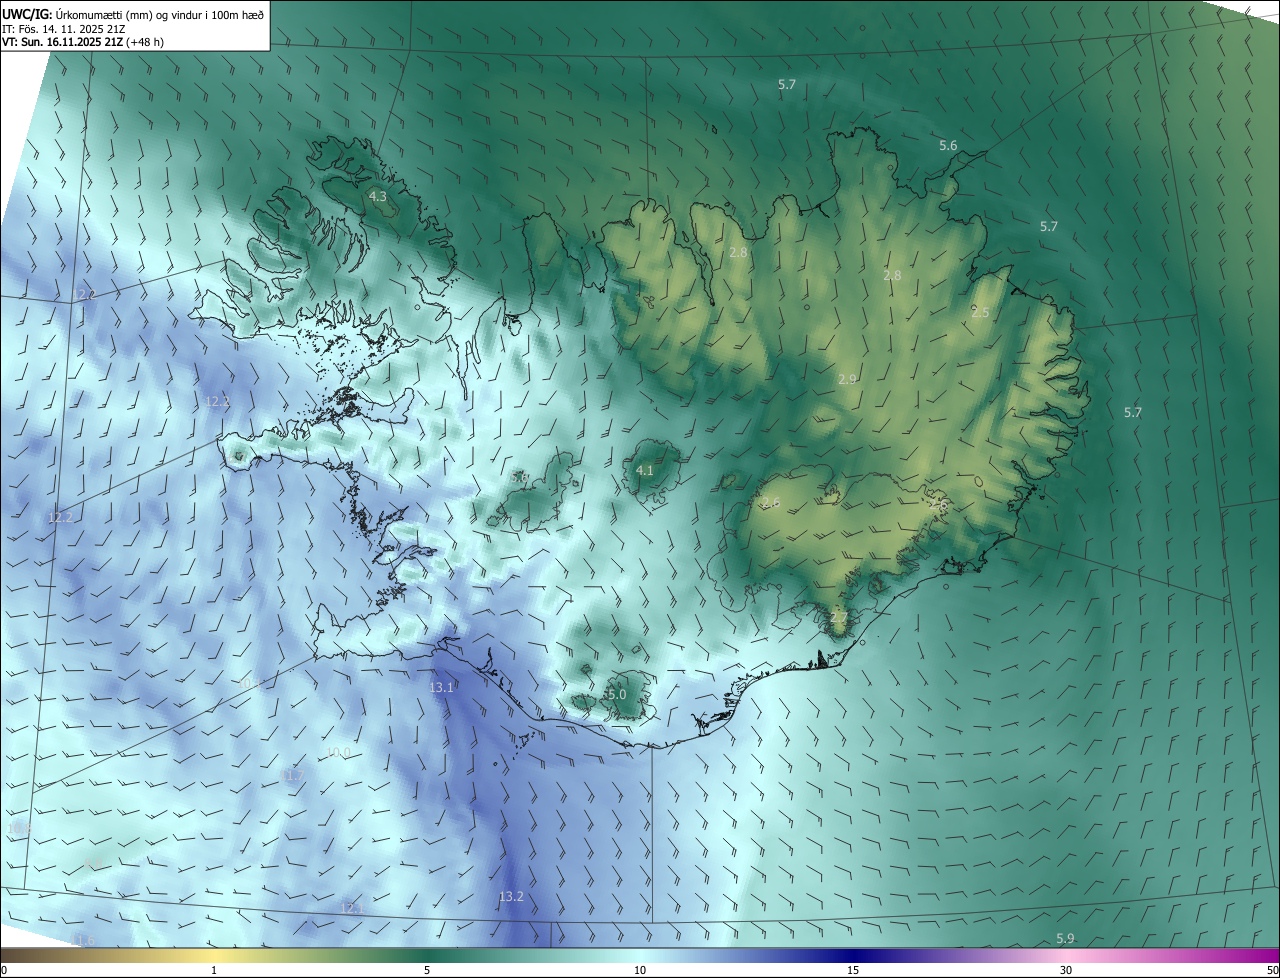Click the 12.1 value near the bottom left
1280x978 pixels.
click(351, 907)
